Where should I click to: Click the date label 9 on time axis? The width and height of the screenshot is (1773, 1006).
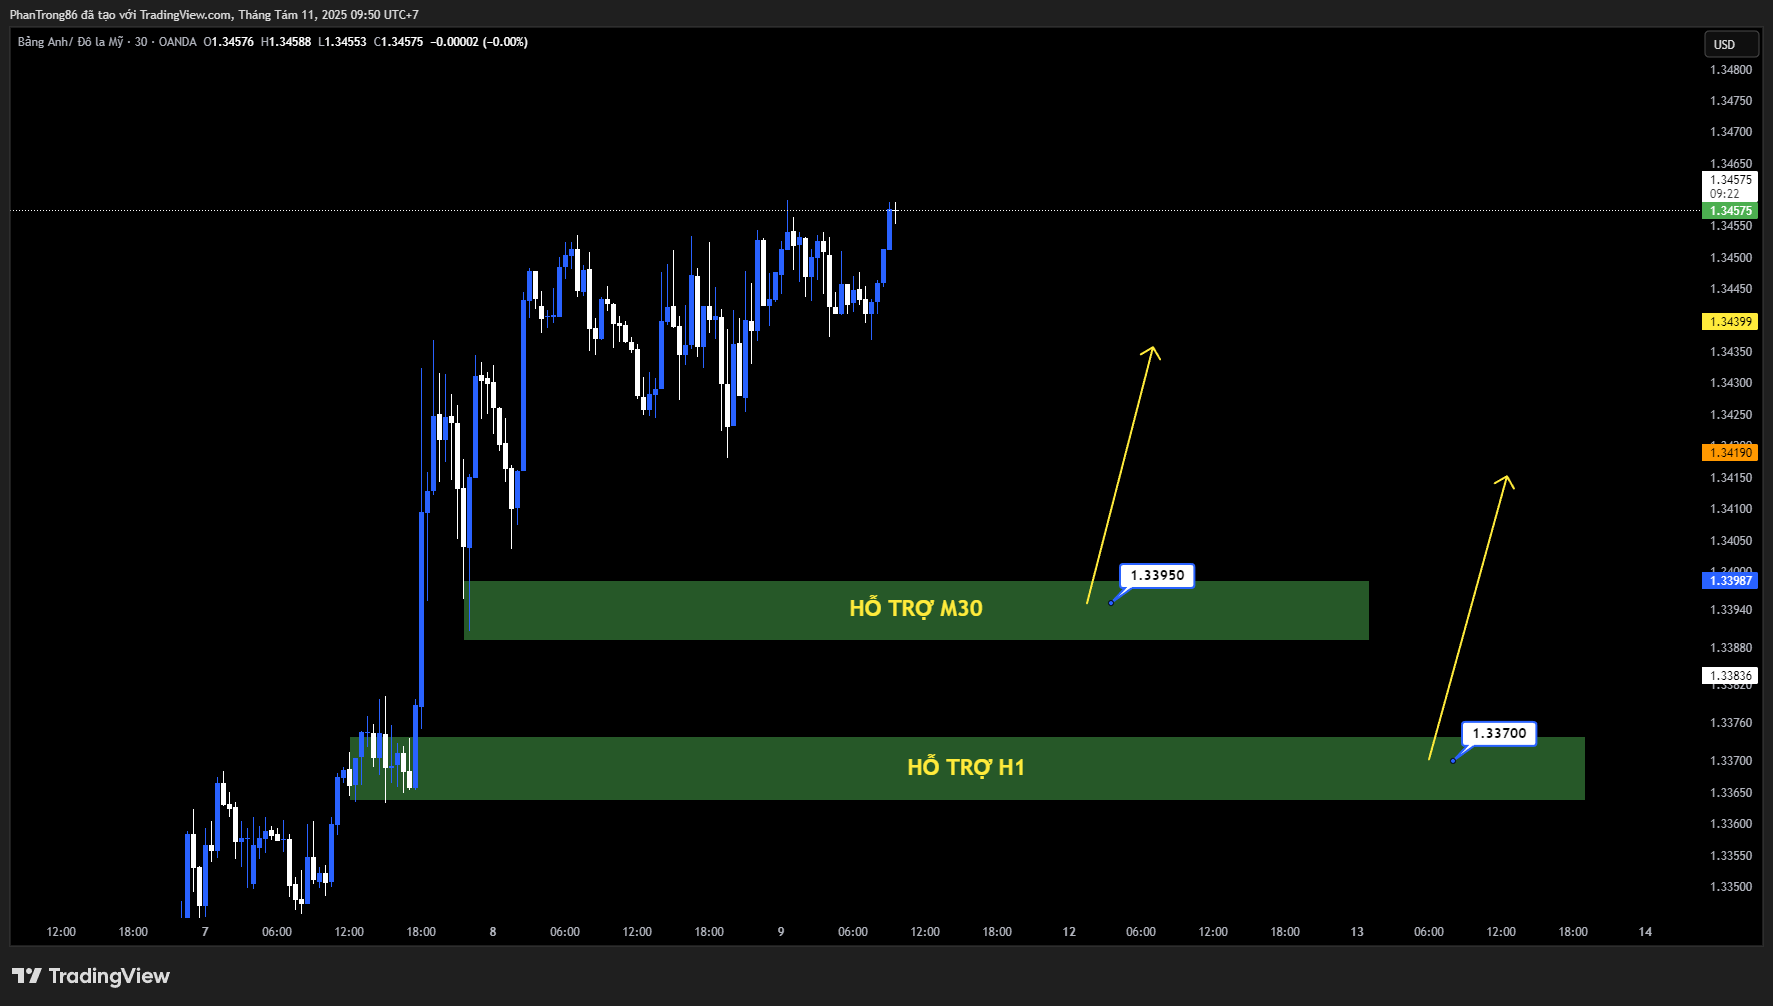click(781, 932)
